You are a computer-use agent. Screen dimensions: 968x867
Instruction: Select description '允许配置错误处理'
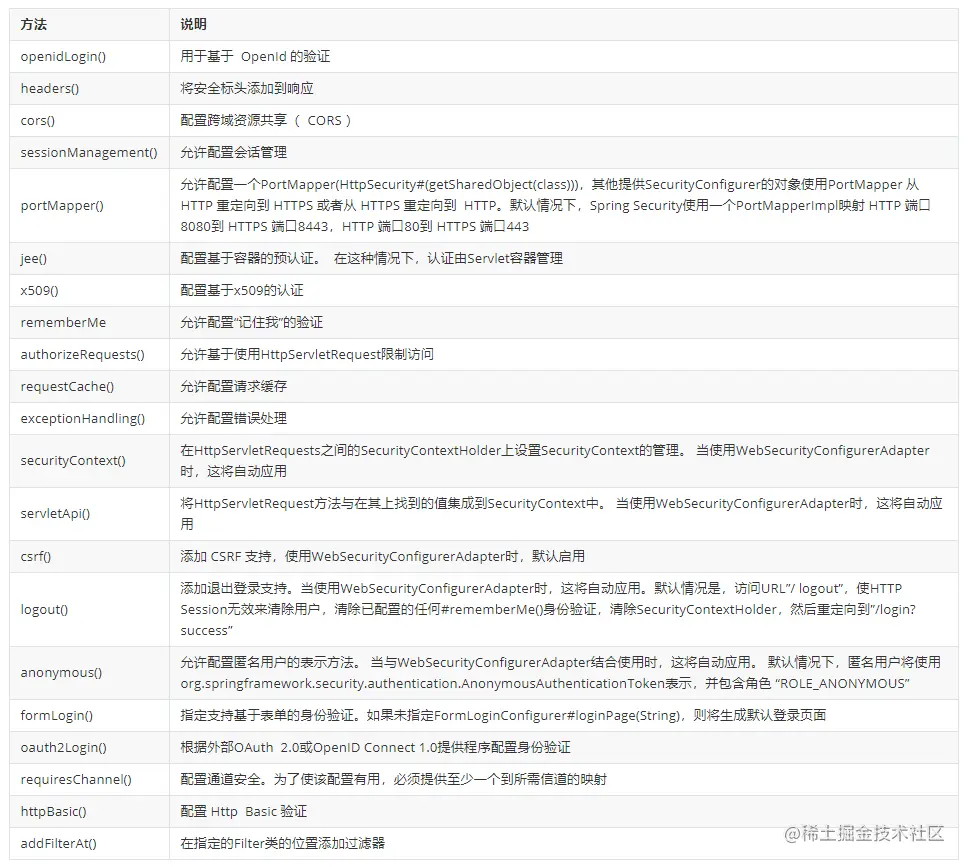coord(233,419)
